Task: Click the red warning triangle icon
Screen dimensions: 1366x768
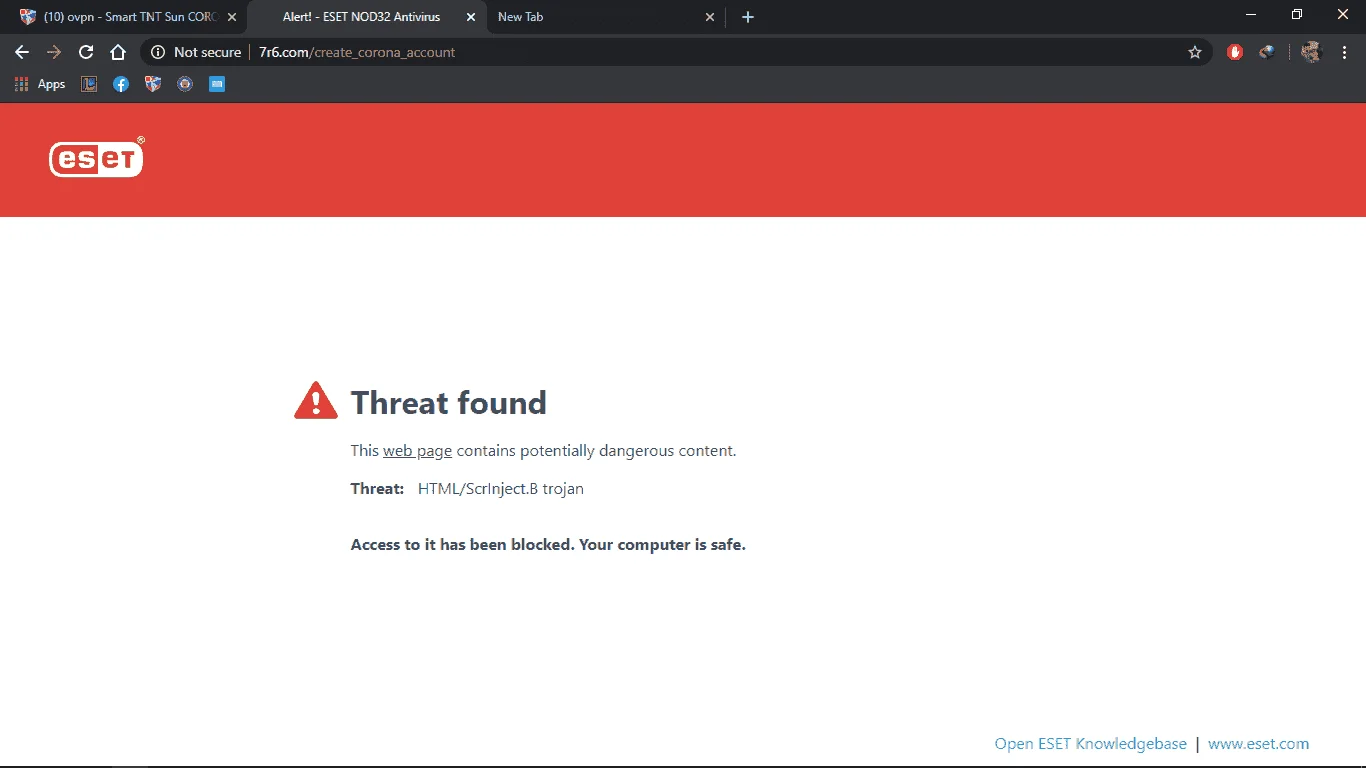Action: [316, 400]
